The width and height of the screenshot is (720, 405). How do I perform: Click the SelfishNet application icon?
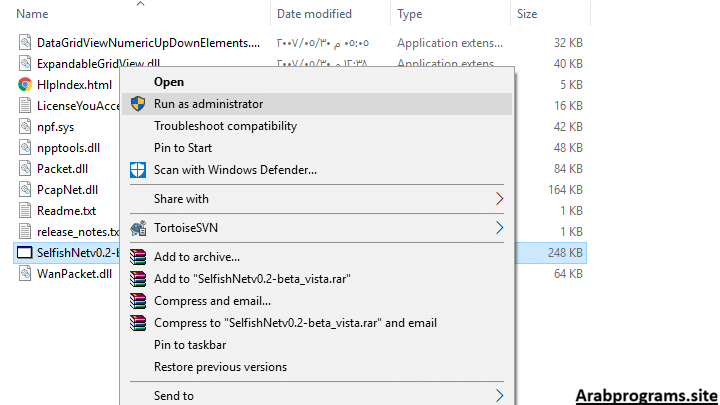[25, 253]
